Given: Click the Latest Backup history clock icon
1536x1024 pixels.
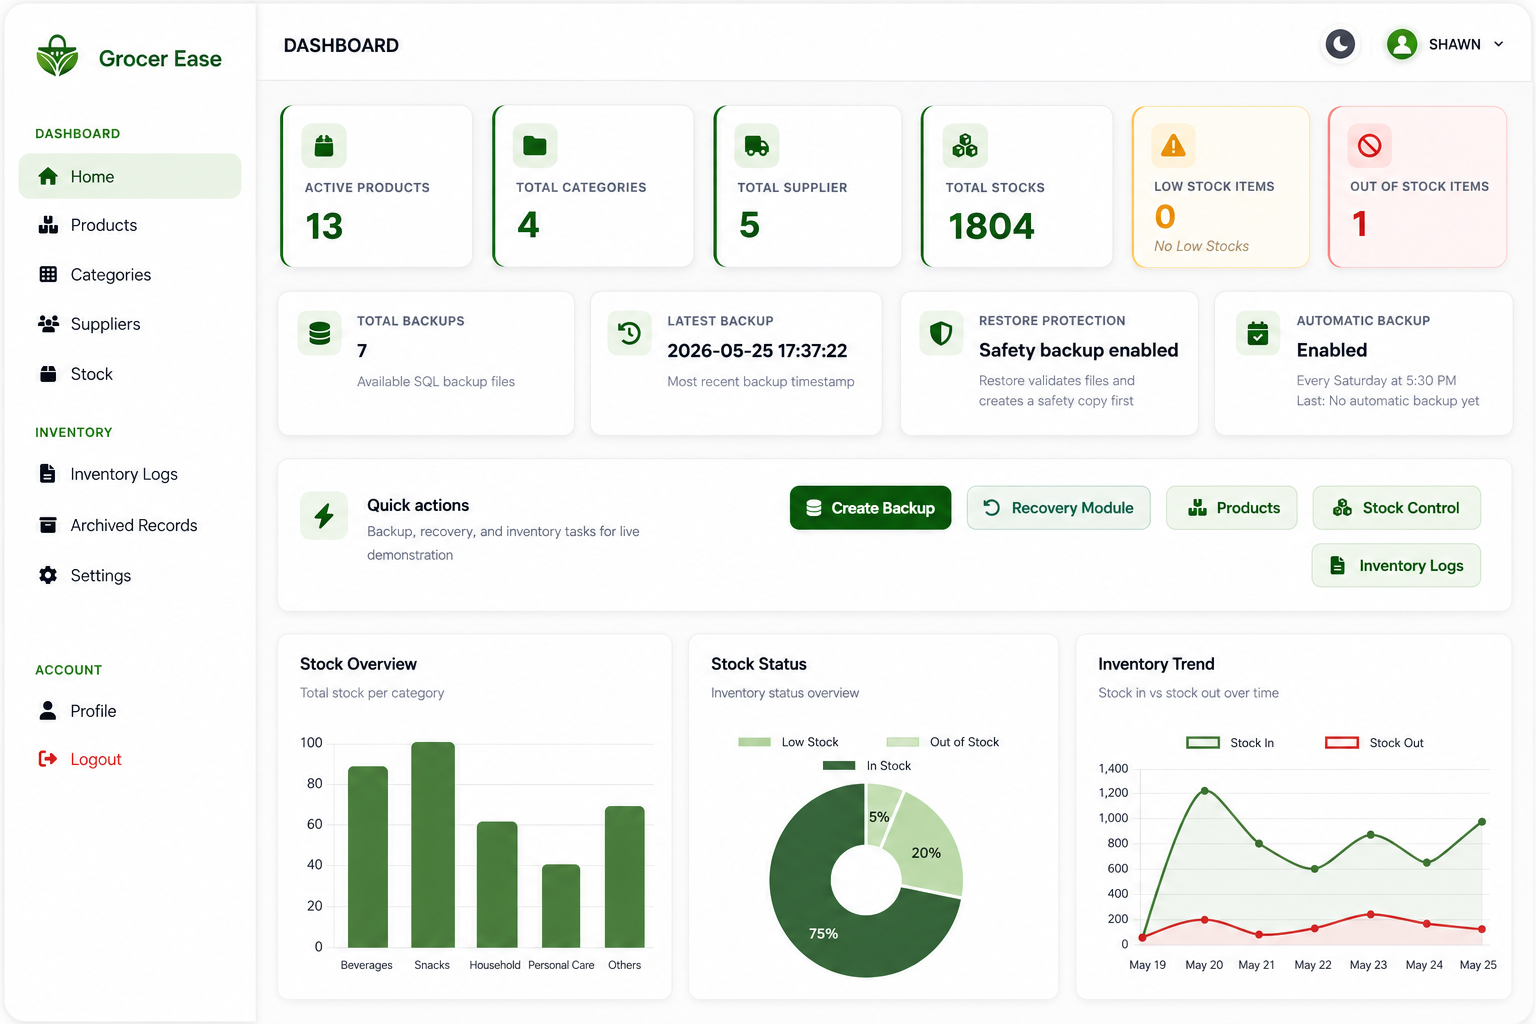Looking at the screenshot, I should 630,333.
